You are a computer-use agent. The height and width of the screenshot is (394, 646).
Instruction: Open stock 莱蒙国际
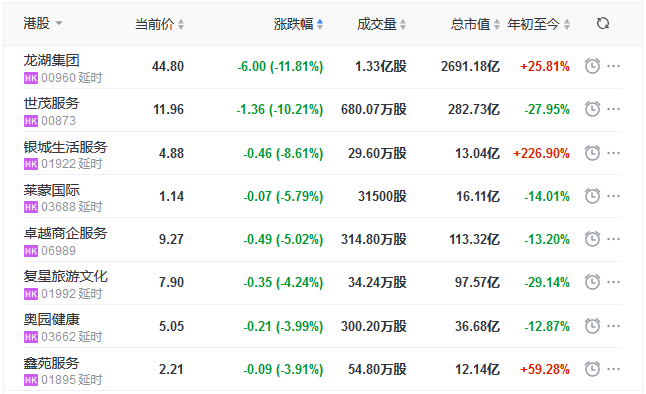coord(51,190)
